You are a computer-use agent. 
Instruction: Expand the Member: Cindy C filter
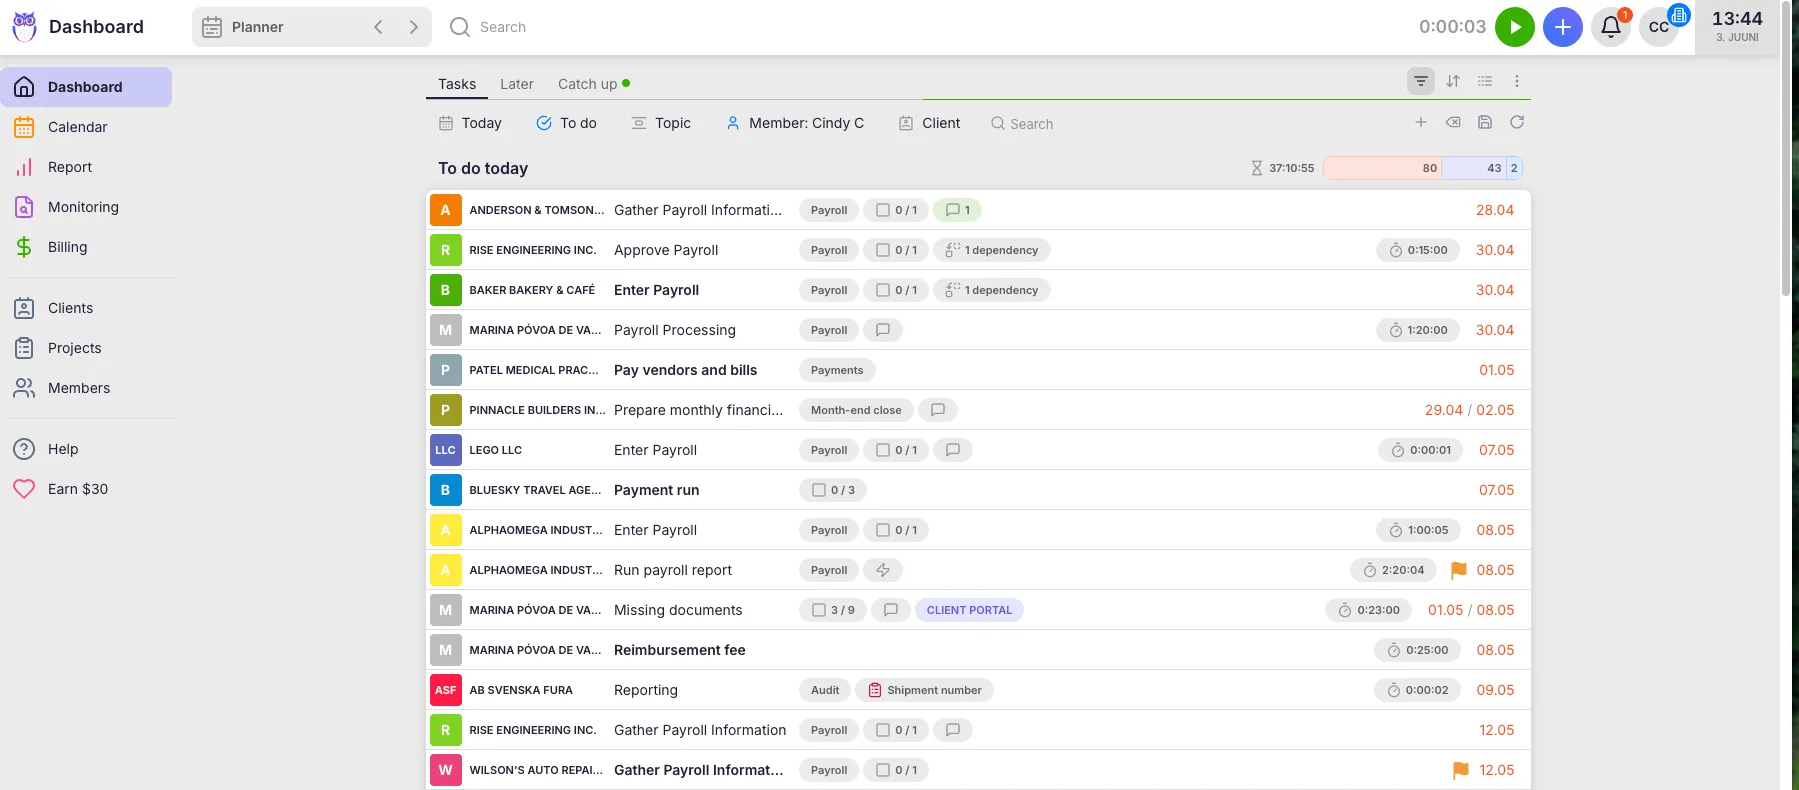795,123
